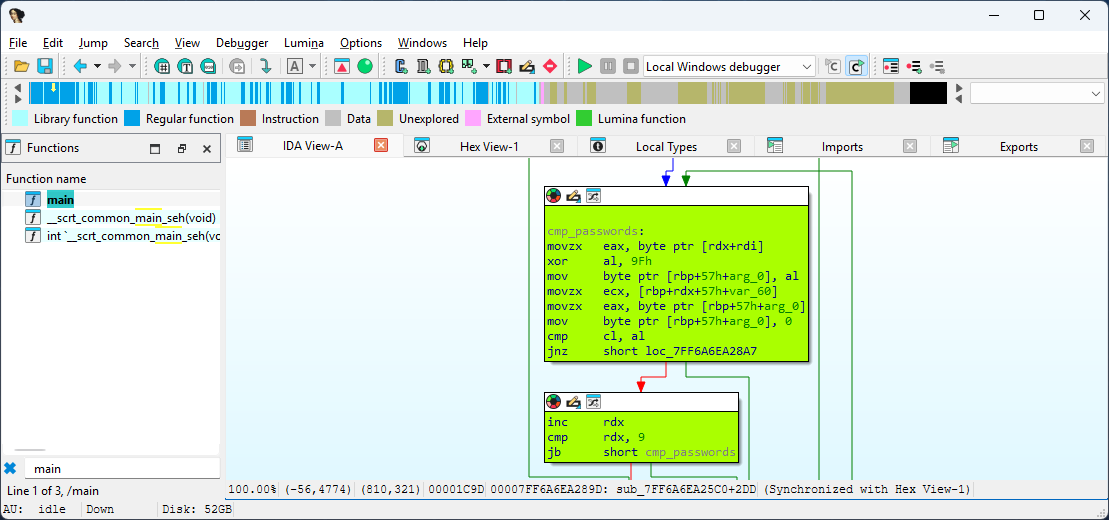The image size is (1109, 520).
Task: Click the function search input field
Action: point(120,468)
